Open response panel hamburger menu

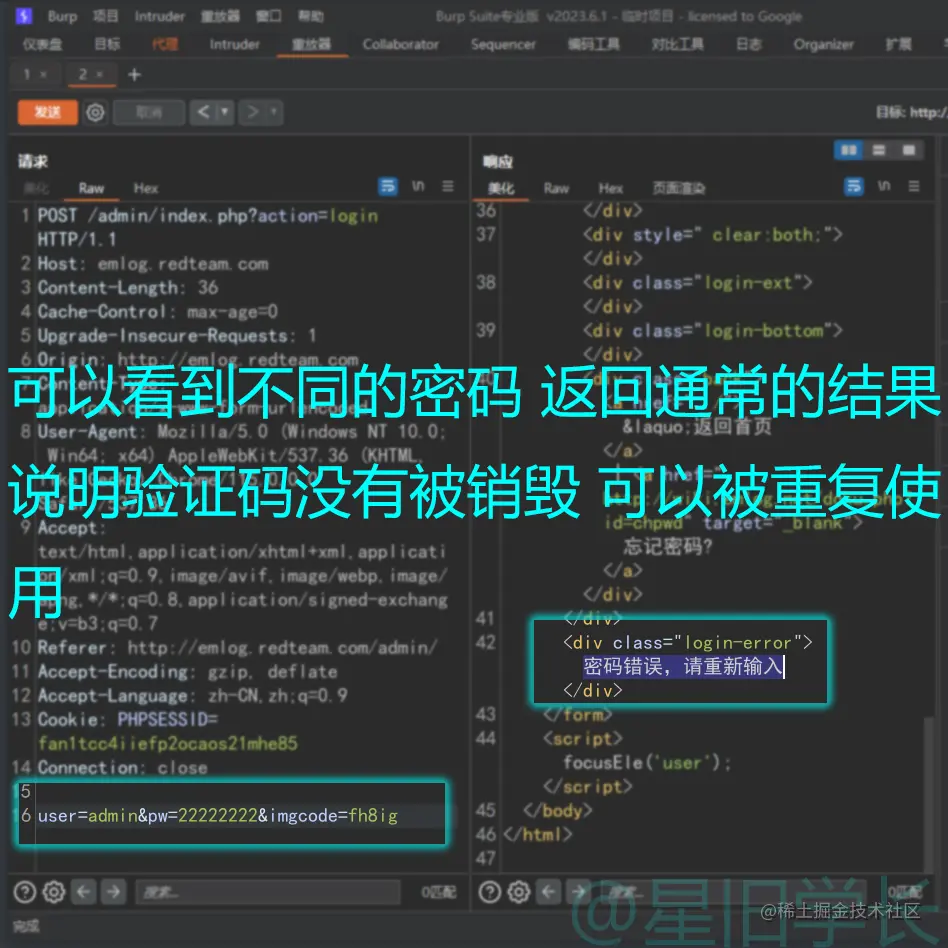(914, 186)
